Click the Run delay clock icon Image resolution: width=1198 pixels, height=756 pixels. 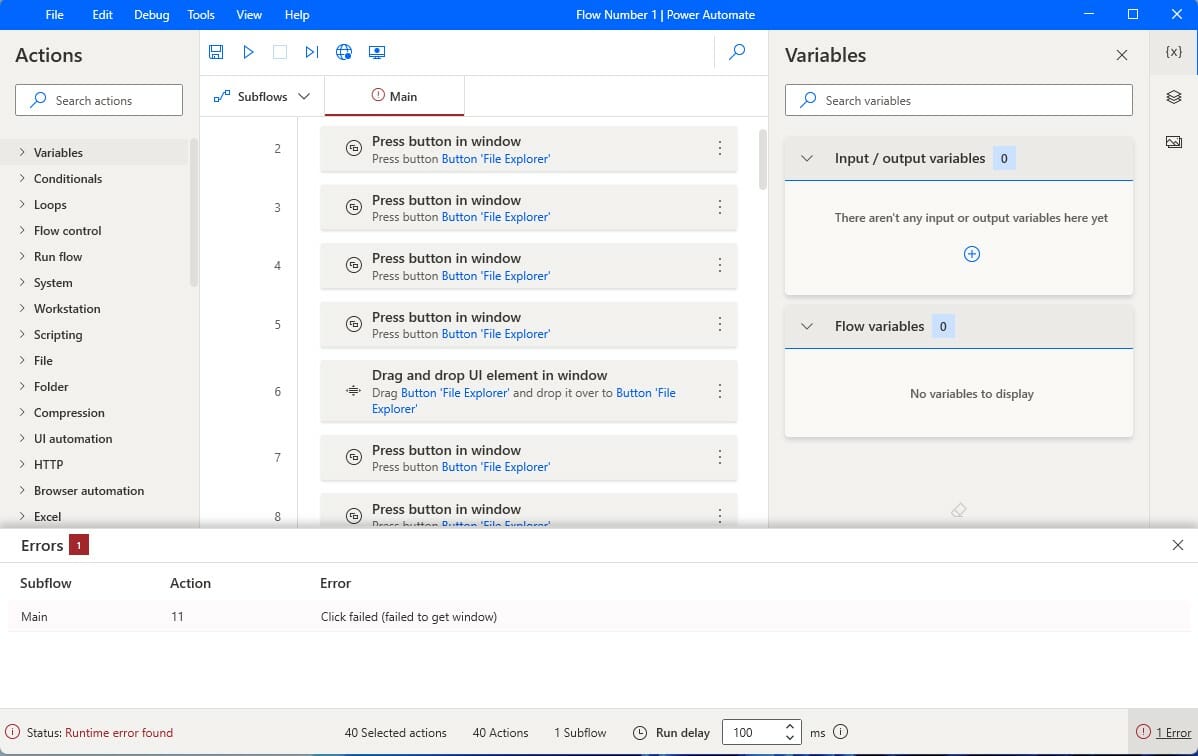coord(640,732)
